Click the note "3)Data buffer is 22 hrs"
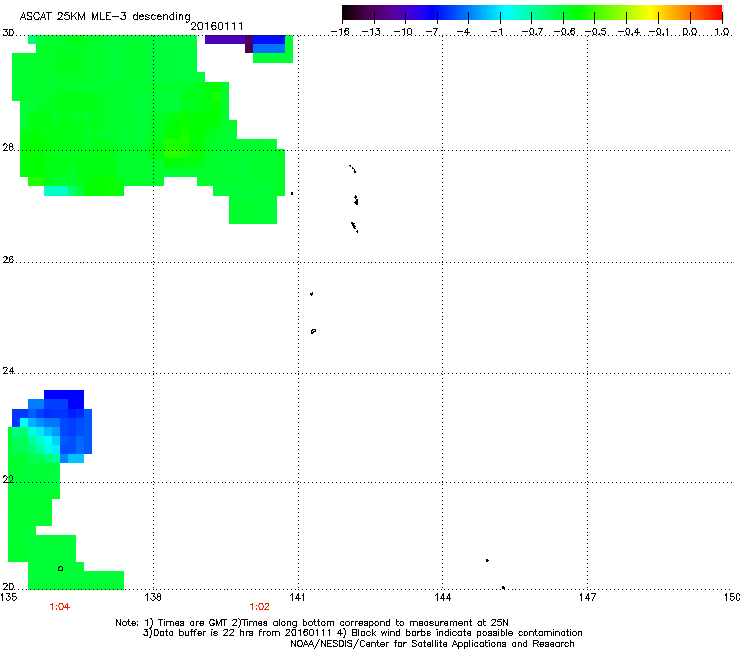Screen dimensions: 740x650 199,633
